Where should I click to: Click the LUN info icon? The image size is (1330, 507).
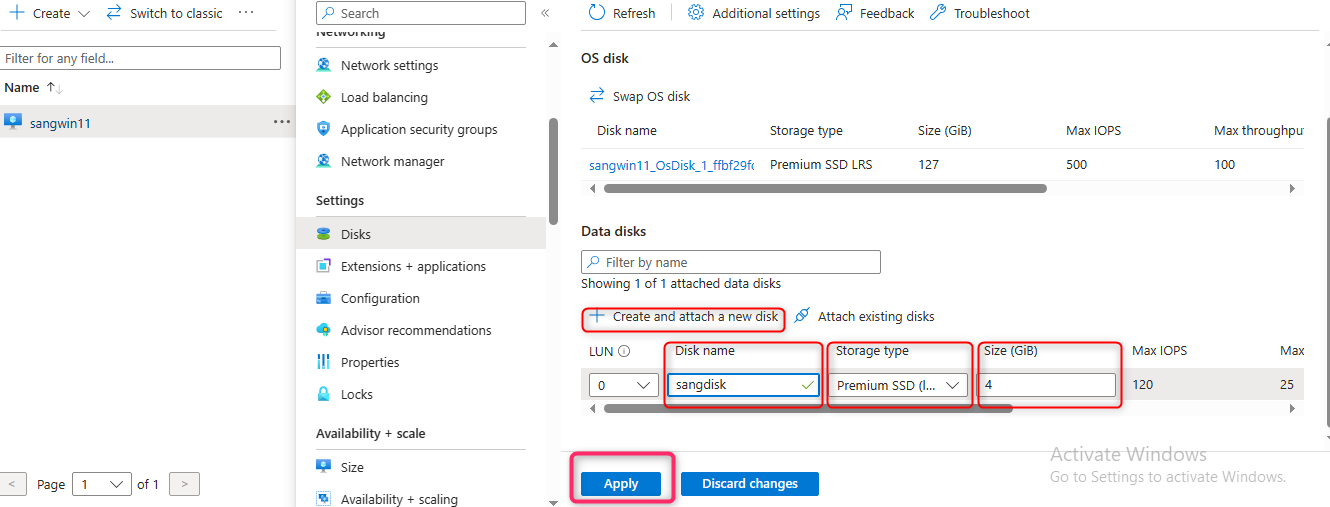(625, 351)
